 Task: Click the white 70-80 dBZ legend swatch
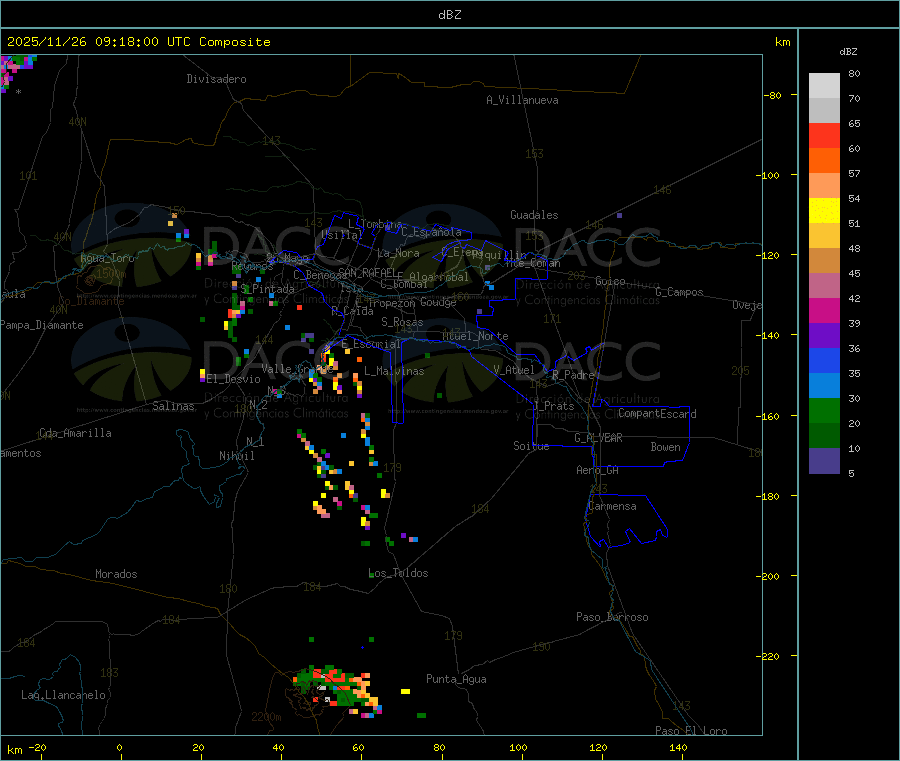pyautogui.click(x=824, y=86)
